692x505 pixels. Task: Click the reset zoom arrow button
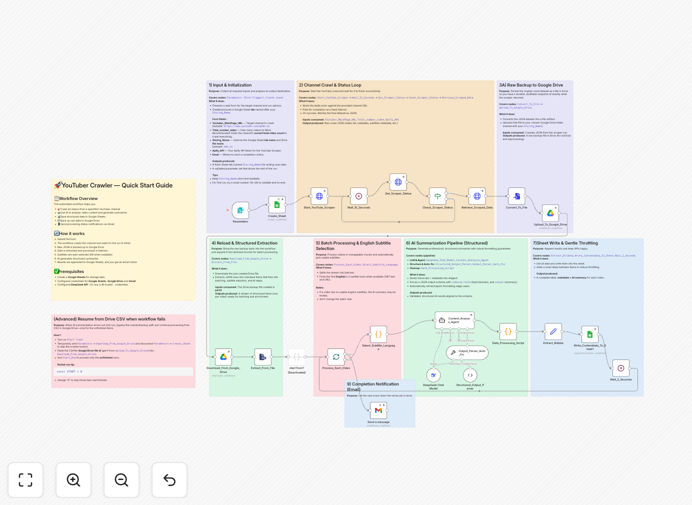pyautogui.click(x=169, y=480)
